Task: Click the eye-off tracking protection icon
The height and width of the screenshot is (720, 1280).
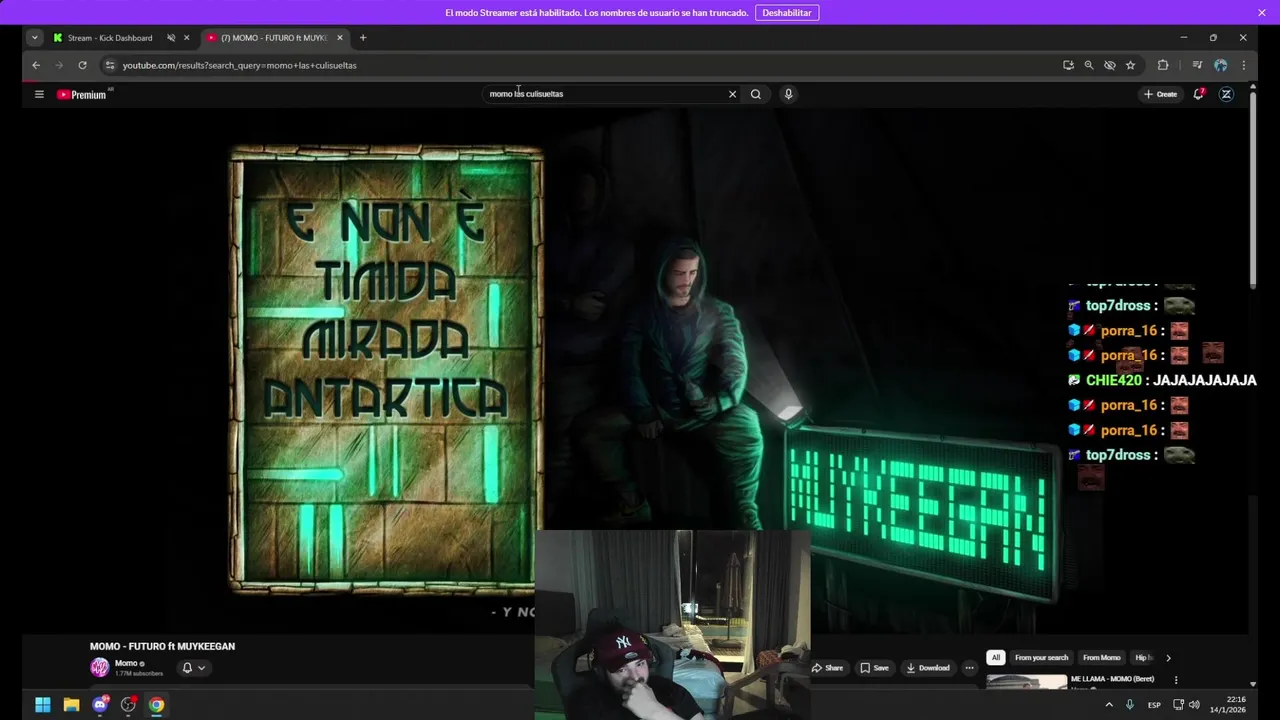Action: point(1110,65)
